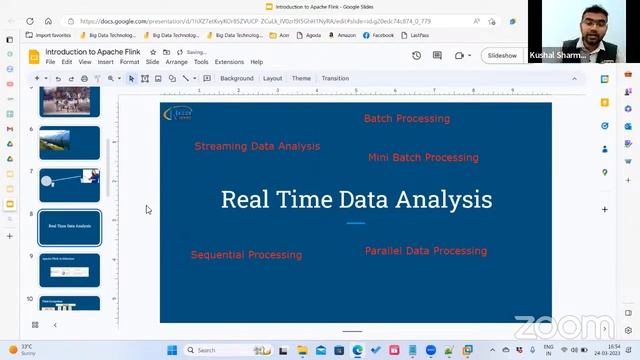Open the Help menu
Image resolution: width=640 pixels, height=360 pixels.
point(256,62)
